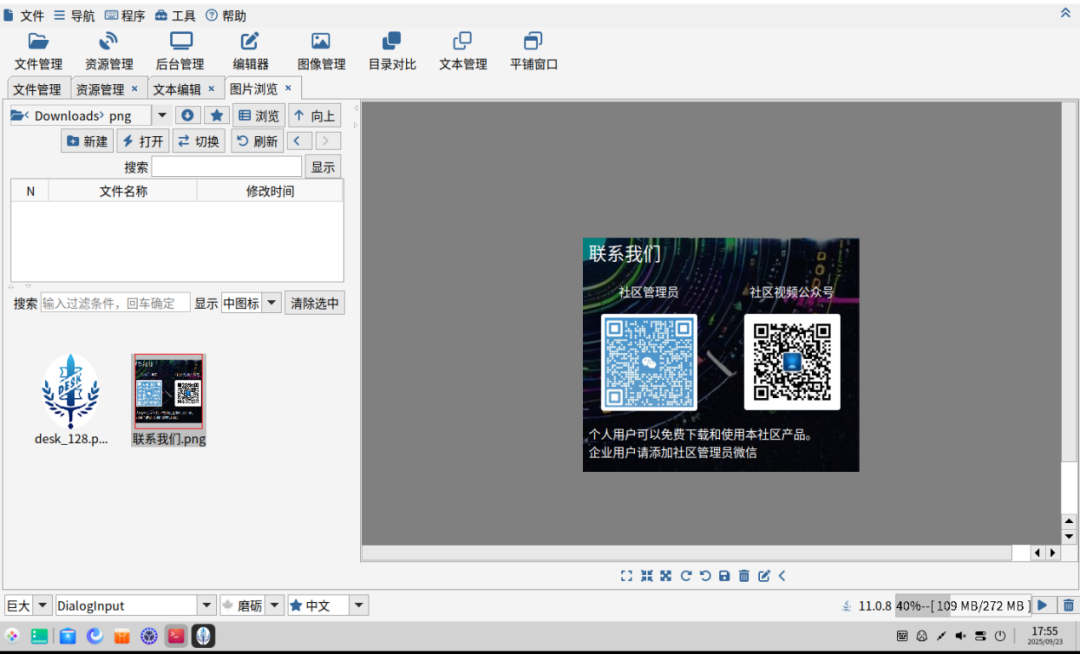Click the star favorite icon button

(217, 116)
